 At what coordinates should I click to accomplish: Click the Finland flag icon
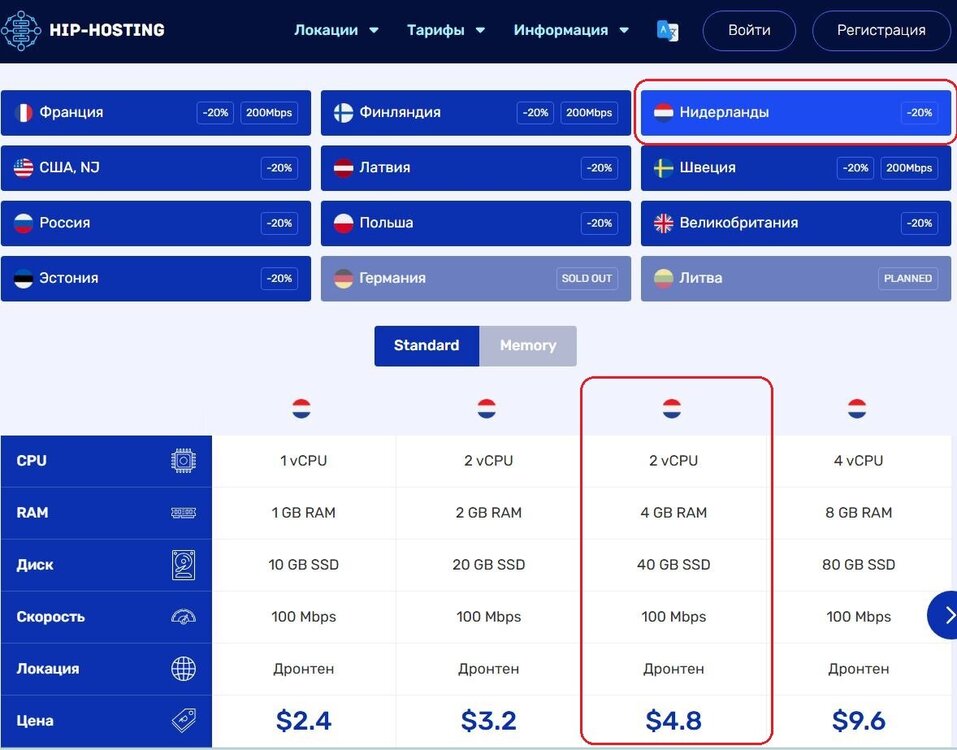(343, 113)
